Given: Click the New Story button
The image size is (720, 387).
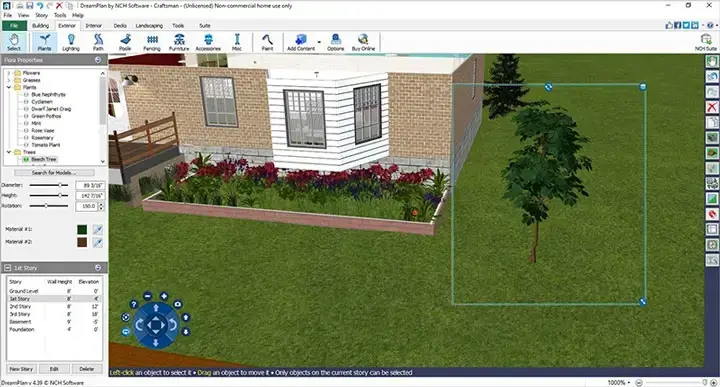Looking at the screenshot, I should (21, 369).
